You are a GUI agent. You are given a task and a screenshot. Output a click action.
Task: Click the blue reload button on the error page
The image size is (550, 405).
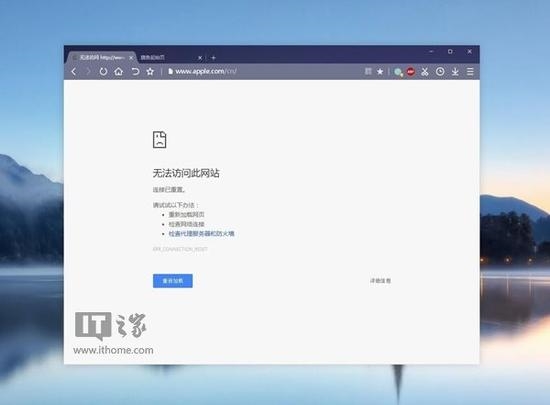173,281
